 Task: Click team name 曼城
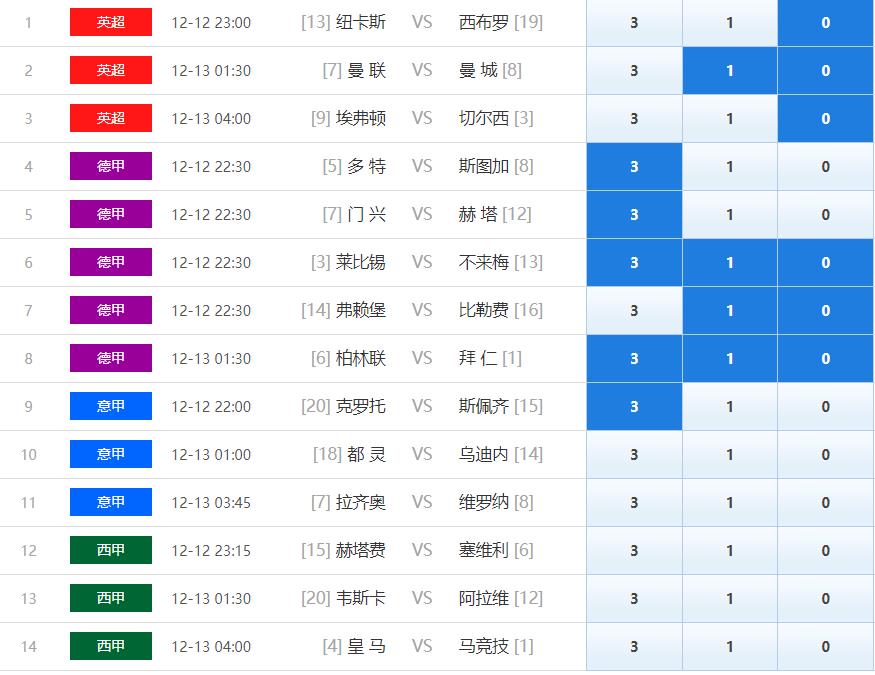[478, 70]
